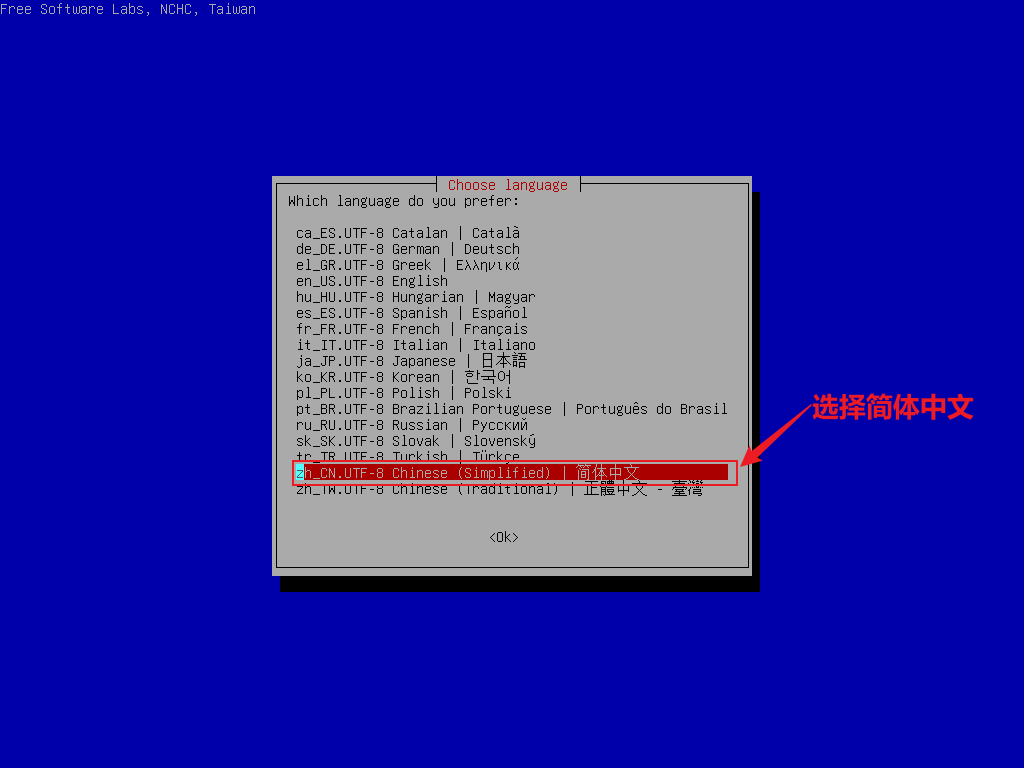
Task: Pick en_US.UTF-8 English language entry
Action: click(x=372, y=281)
